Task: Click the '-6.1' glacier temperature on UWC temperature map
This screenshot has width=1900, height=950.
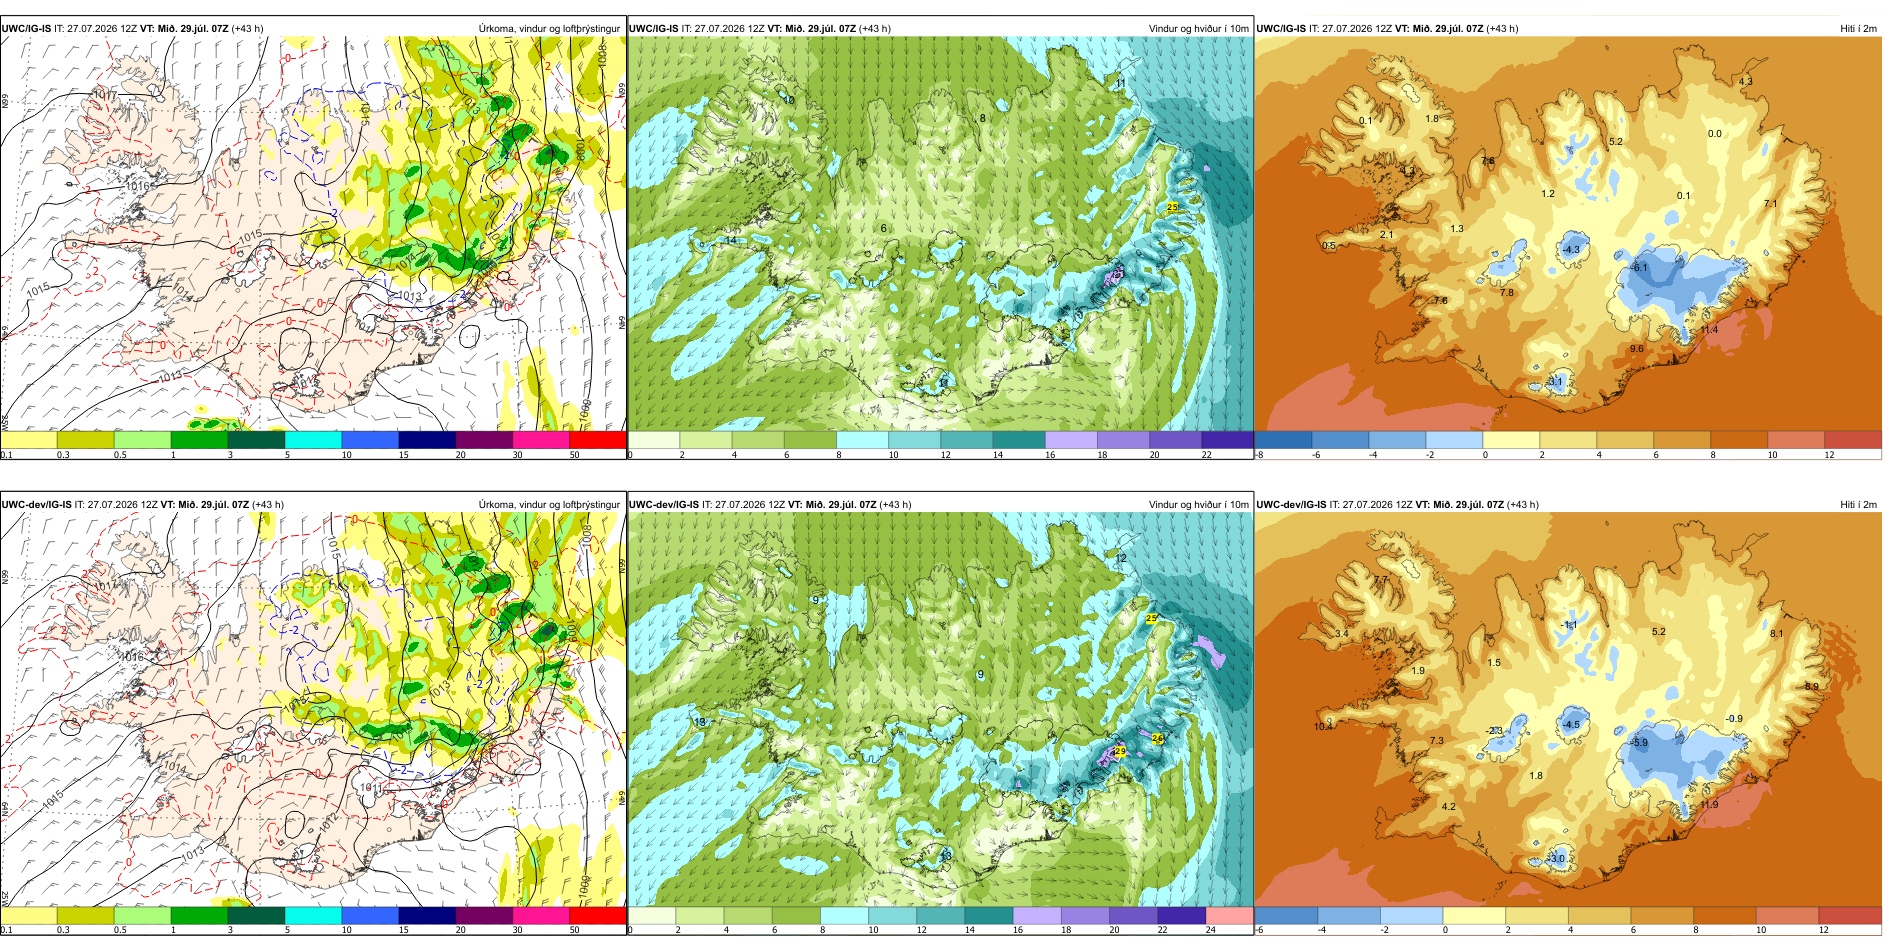Action: (x=1639, y=268)
